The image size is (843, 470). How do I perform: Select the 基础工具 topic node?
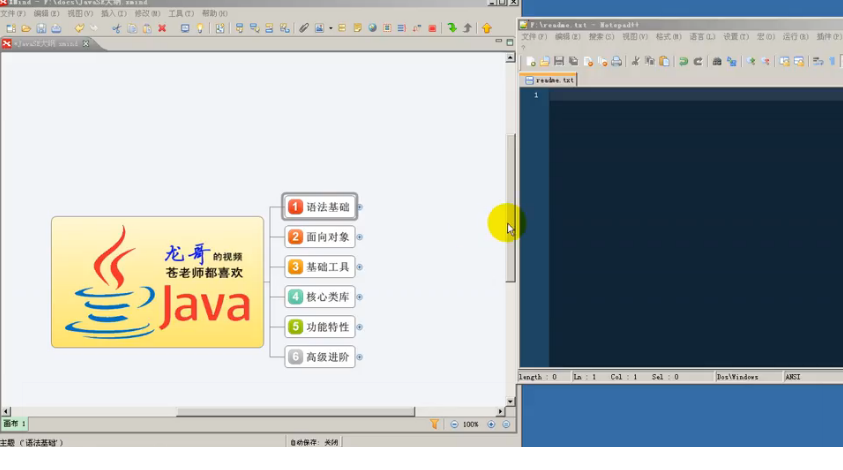point(320,267)
